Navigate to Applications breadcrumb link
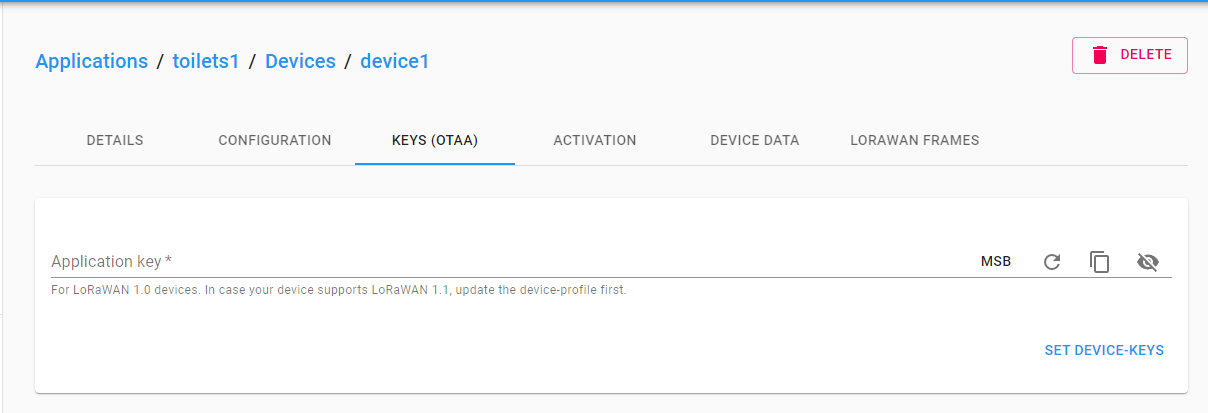Screen dimensions: 1208x413 92,61
